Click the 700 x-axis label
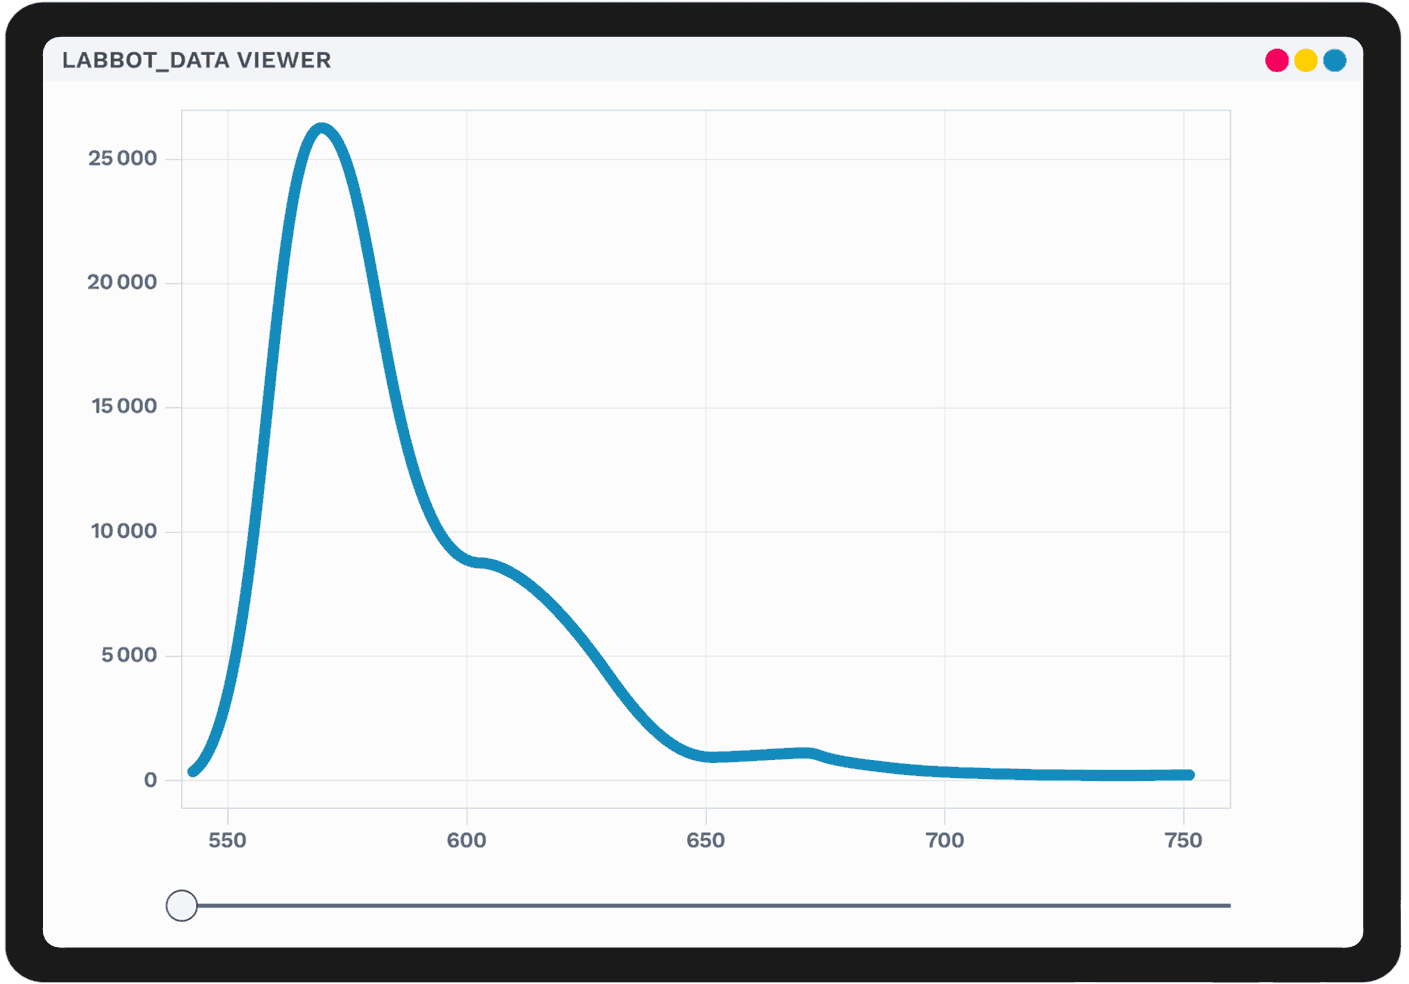1409x984 pixels. click(944, 840)
